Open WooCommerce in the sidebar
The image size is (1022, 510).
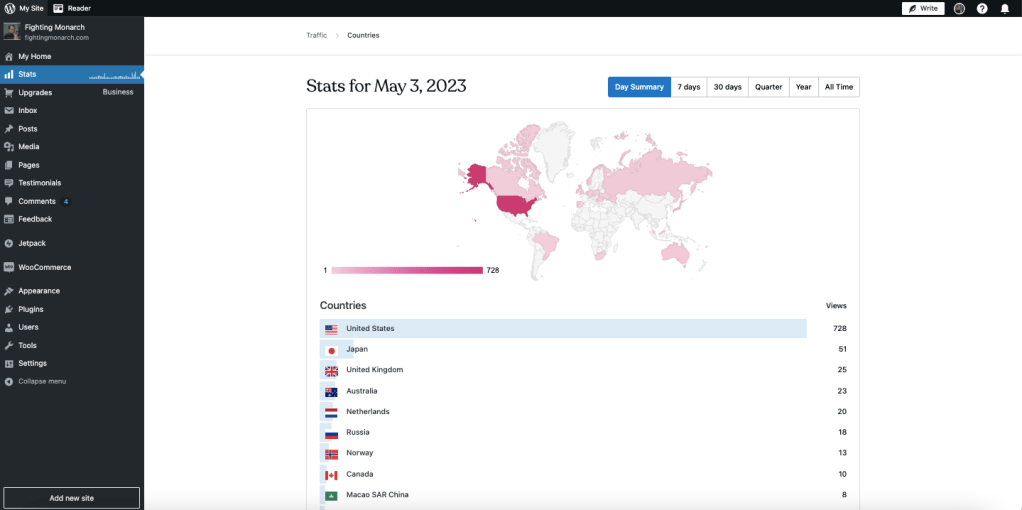click(44, 267)
